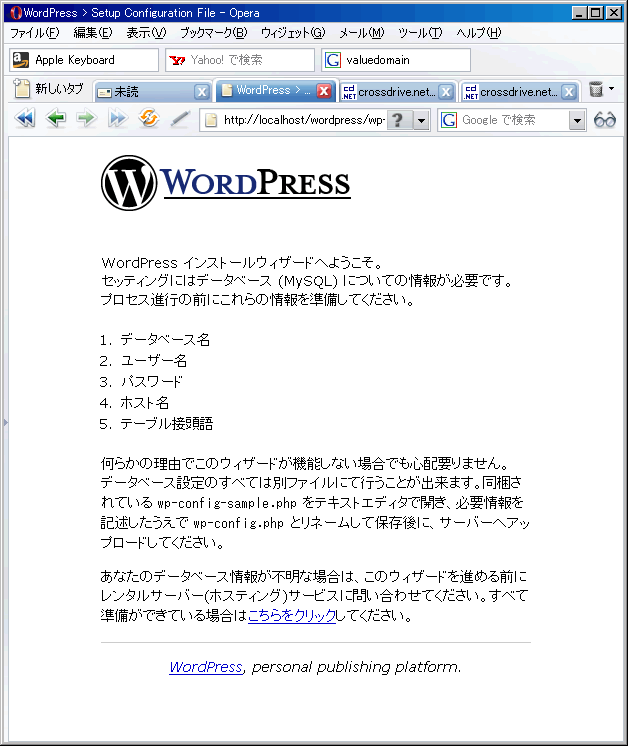Viewport: 628px width, 746px height.
Task: Maximize the Opera window
Action: (x=596, y=13)
